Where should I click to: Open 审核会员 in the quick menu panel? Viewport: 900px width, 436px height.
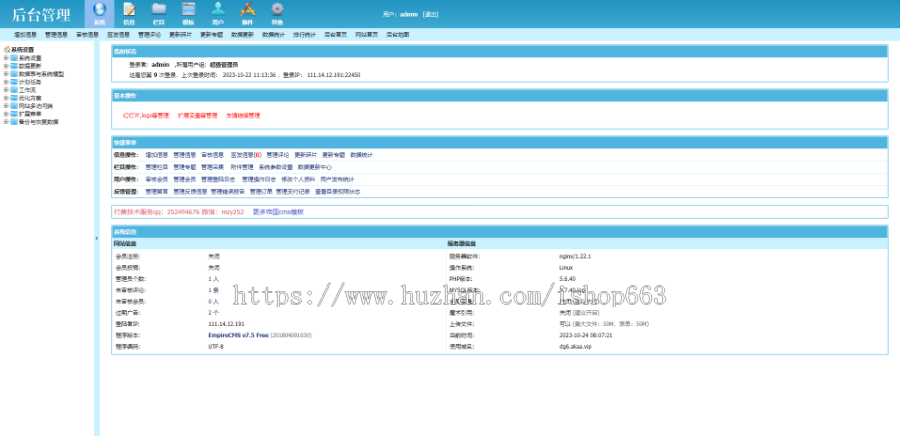157,180
